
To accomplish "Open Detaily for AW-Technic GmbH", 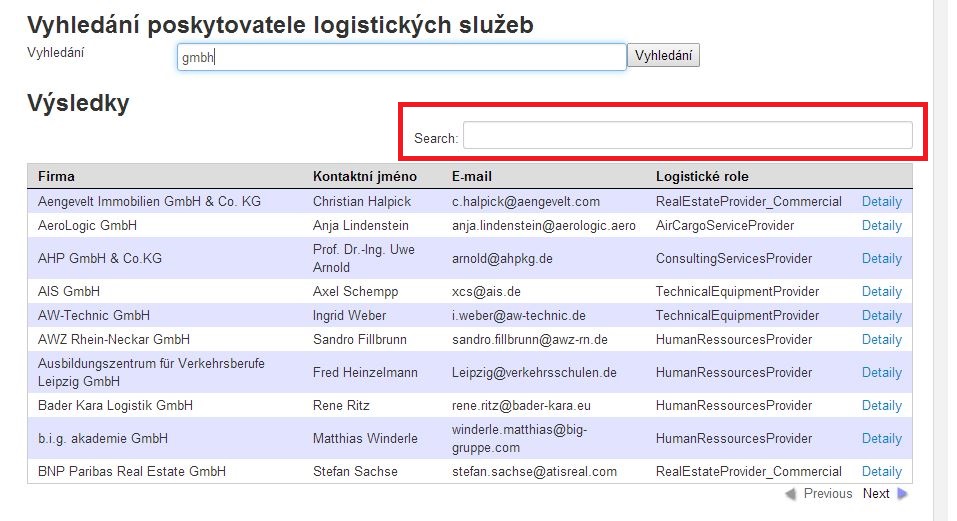I will [x=881, y=315].
